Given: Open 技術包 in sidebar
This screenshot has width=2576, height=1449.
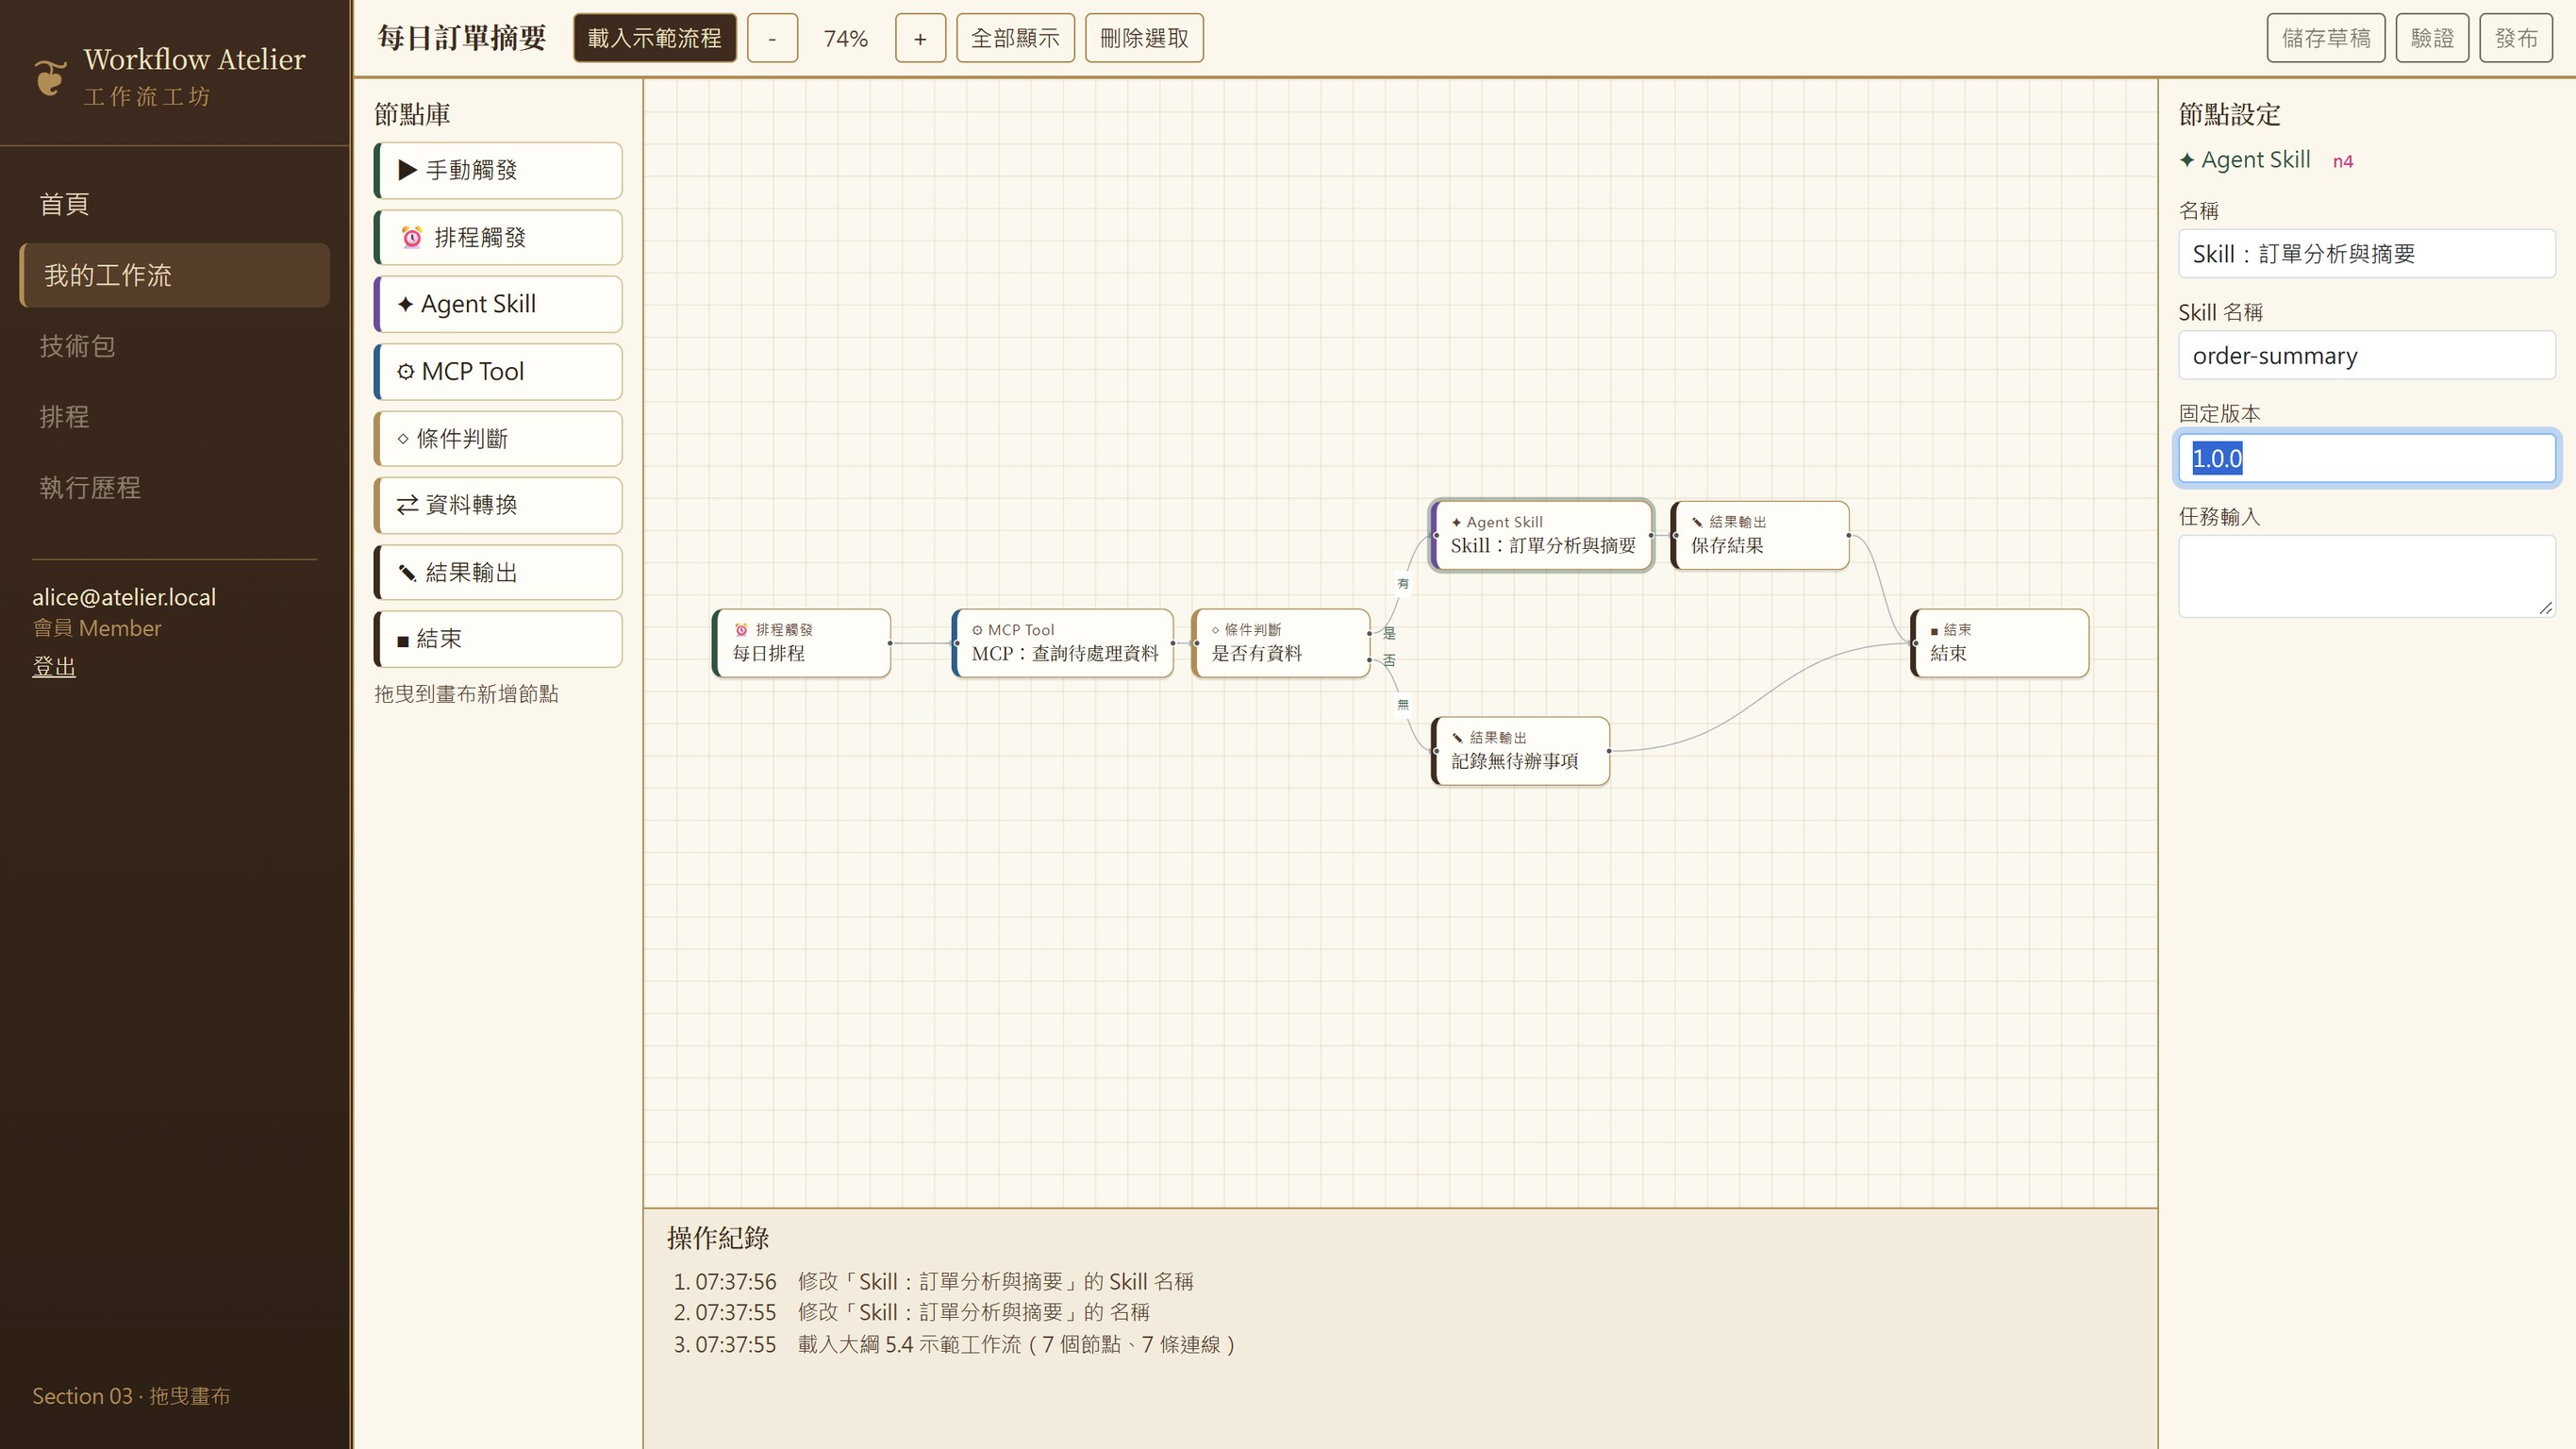Looking at the screenshot, I should coord(174,346).
